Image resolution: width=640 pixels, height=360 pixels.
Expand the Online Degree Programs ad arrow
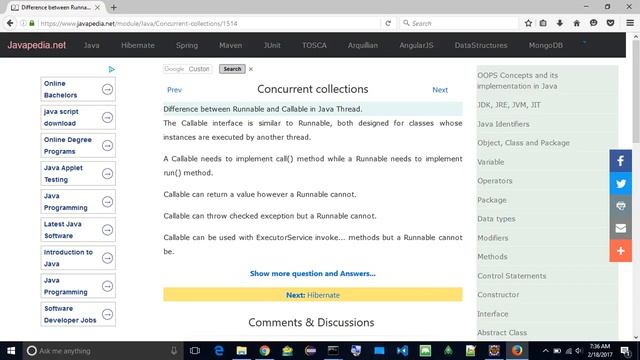[x=107, y=145]
